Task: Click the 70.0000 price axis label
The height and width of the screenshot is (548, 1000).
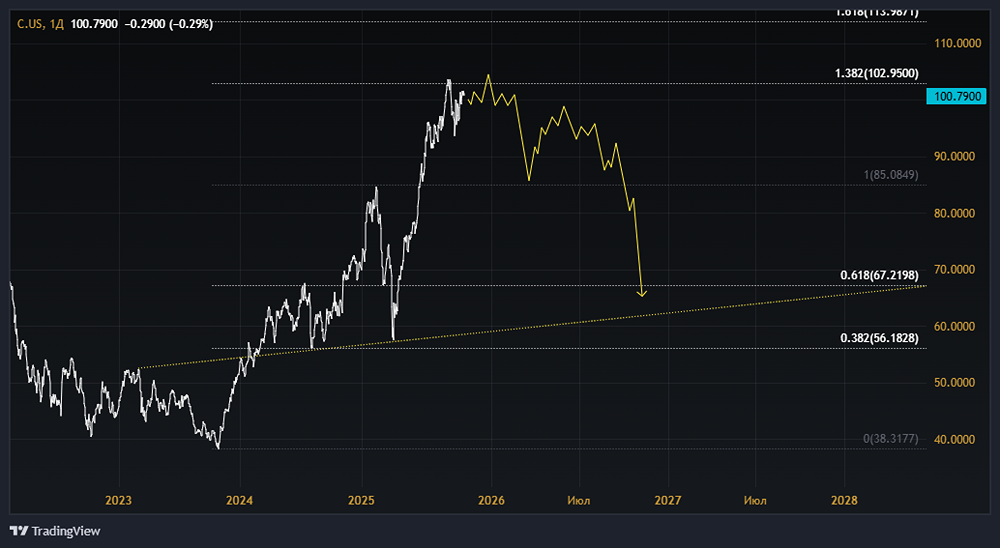Action: coord(955,269)
